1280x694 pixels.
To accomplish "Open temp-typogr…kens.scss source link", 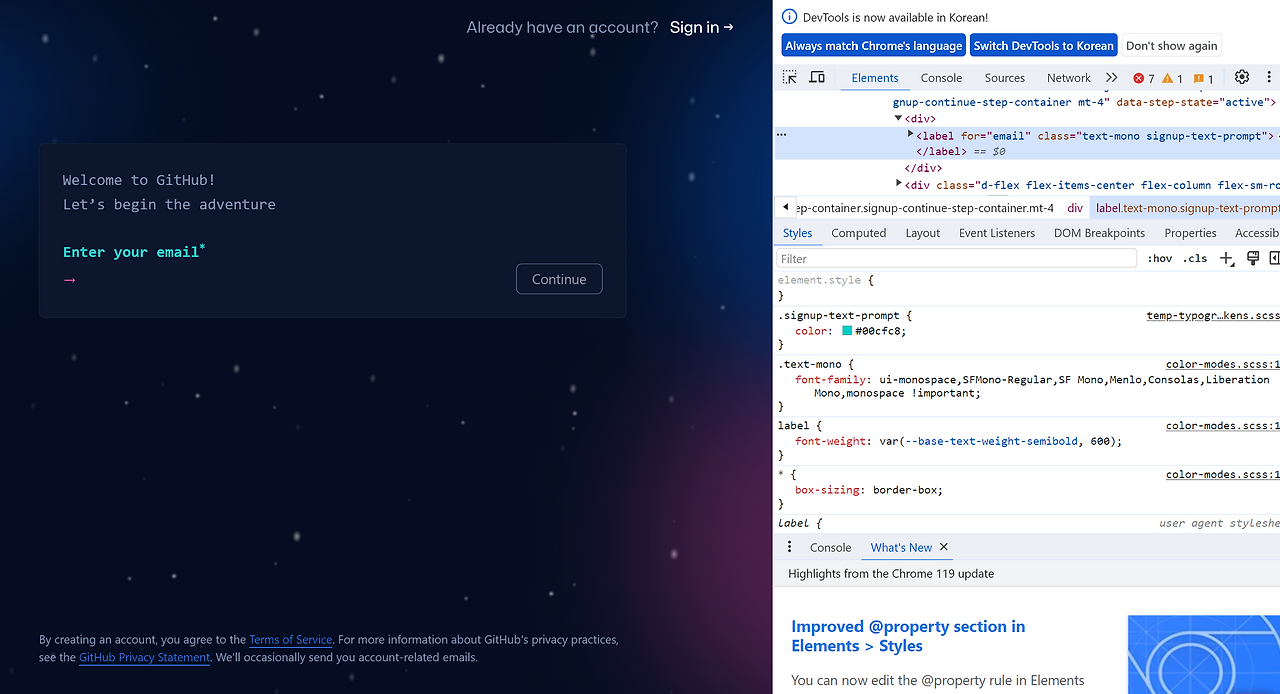I will [1213, 315].
